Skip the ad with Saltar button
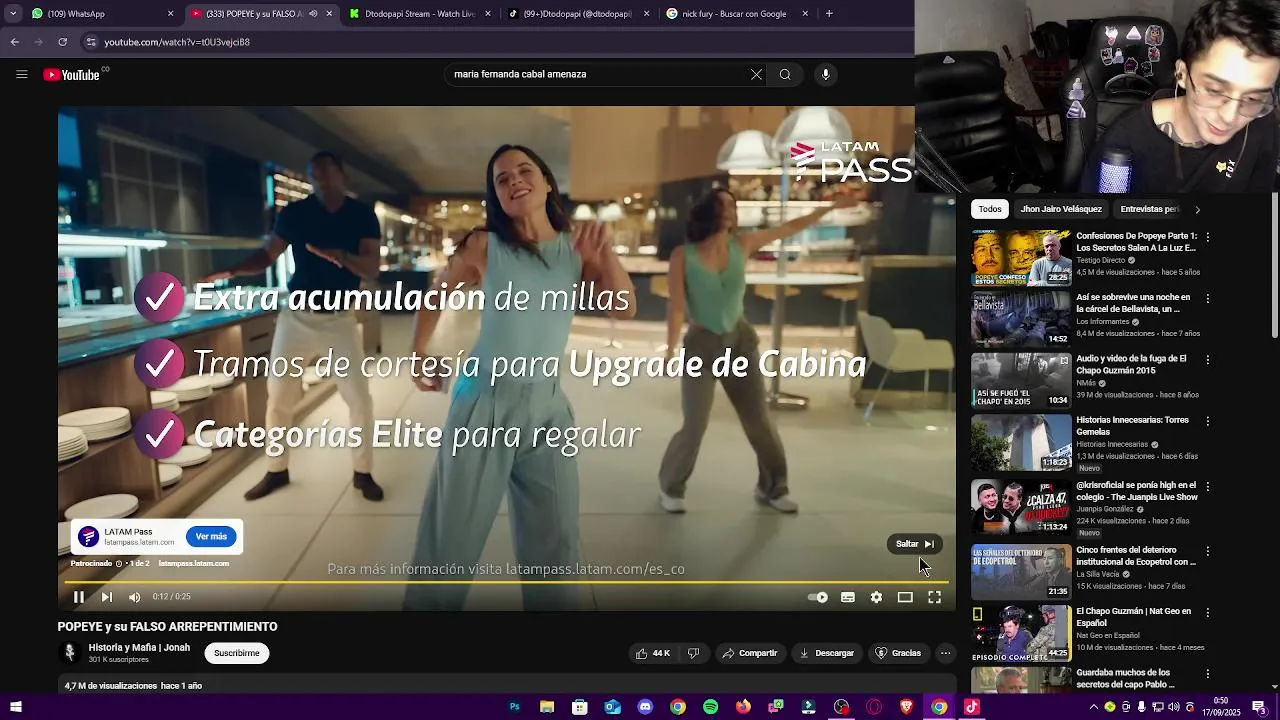This screenshot has width=1280, height=720. click(x=914, y=544)
